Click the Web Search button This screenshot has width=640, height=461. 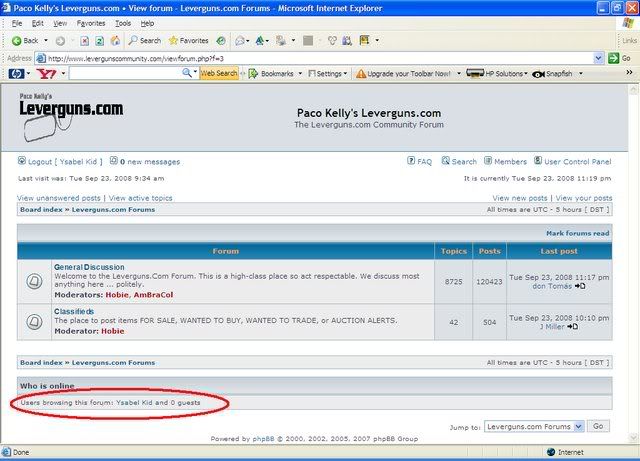[219, 73]
